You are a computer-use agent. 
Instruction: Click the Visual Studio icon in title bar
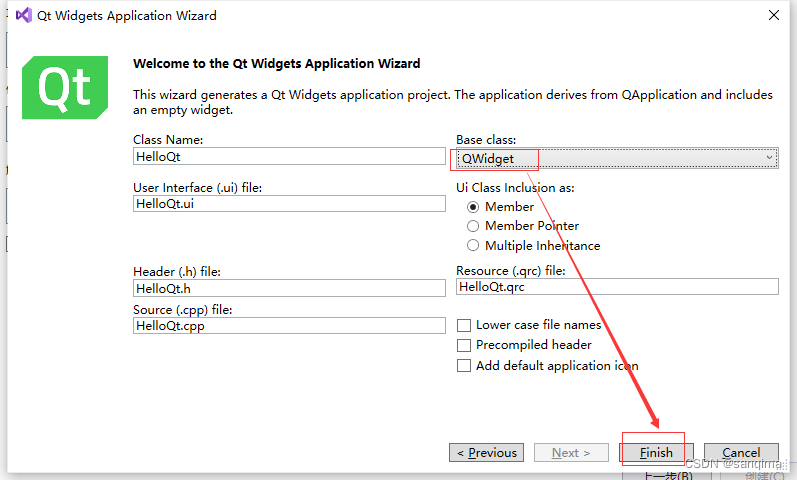pos(23,16)
